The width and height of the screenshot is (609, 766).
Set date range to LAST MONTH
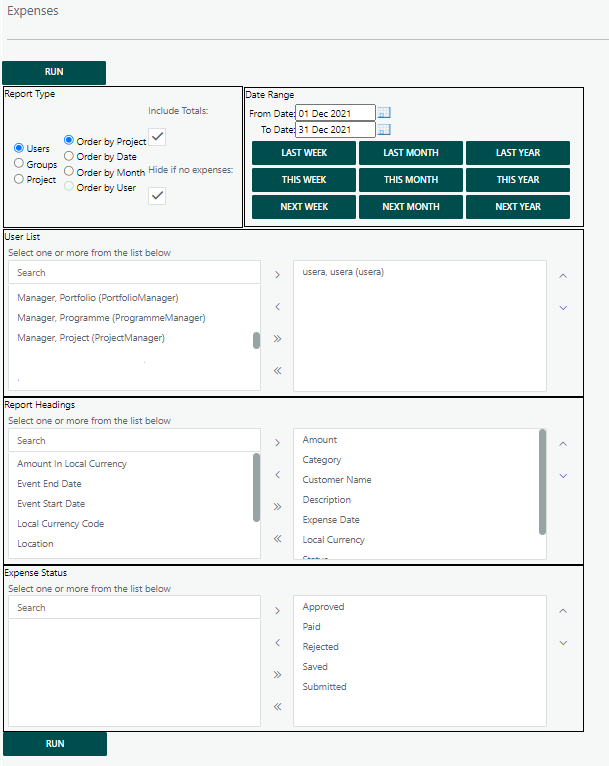pos(411,153)
